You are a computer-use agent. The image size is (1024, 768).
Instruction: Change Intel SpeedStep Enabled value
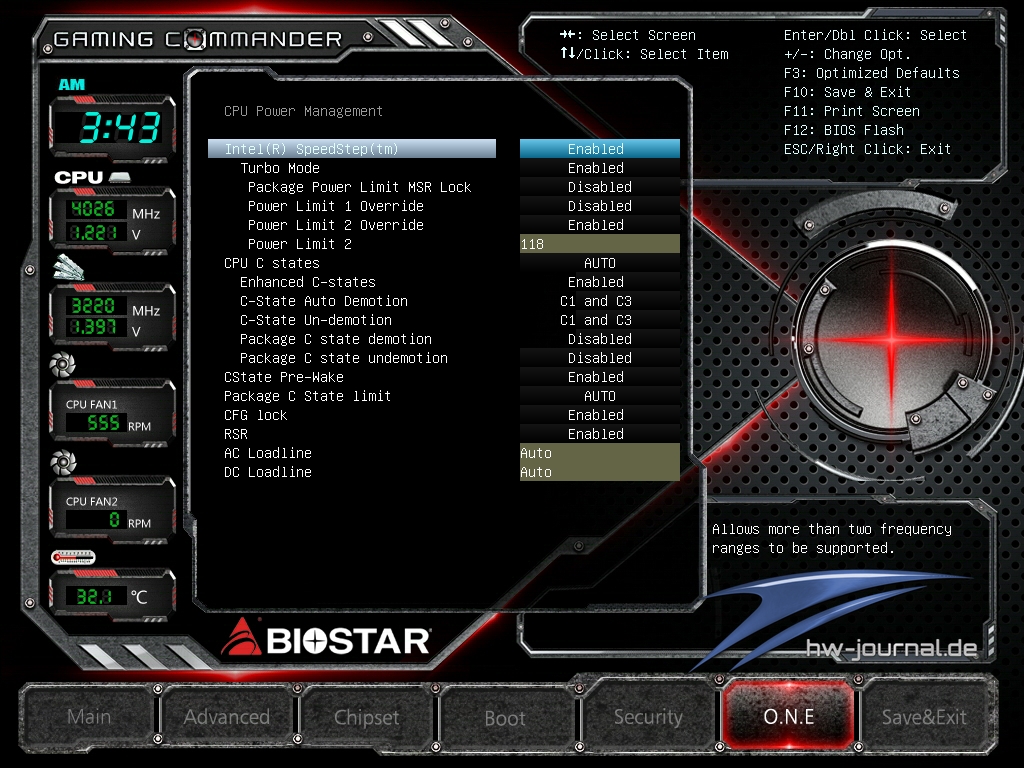pyautogui.click(x=600, y=149)
